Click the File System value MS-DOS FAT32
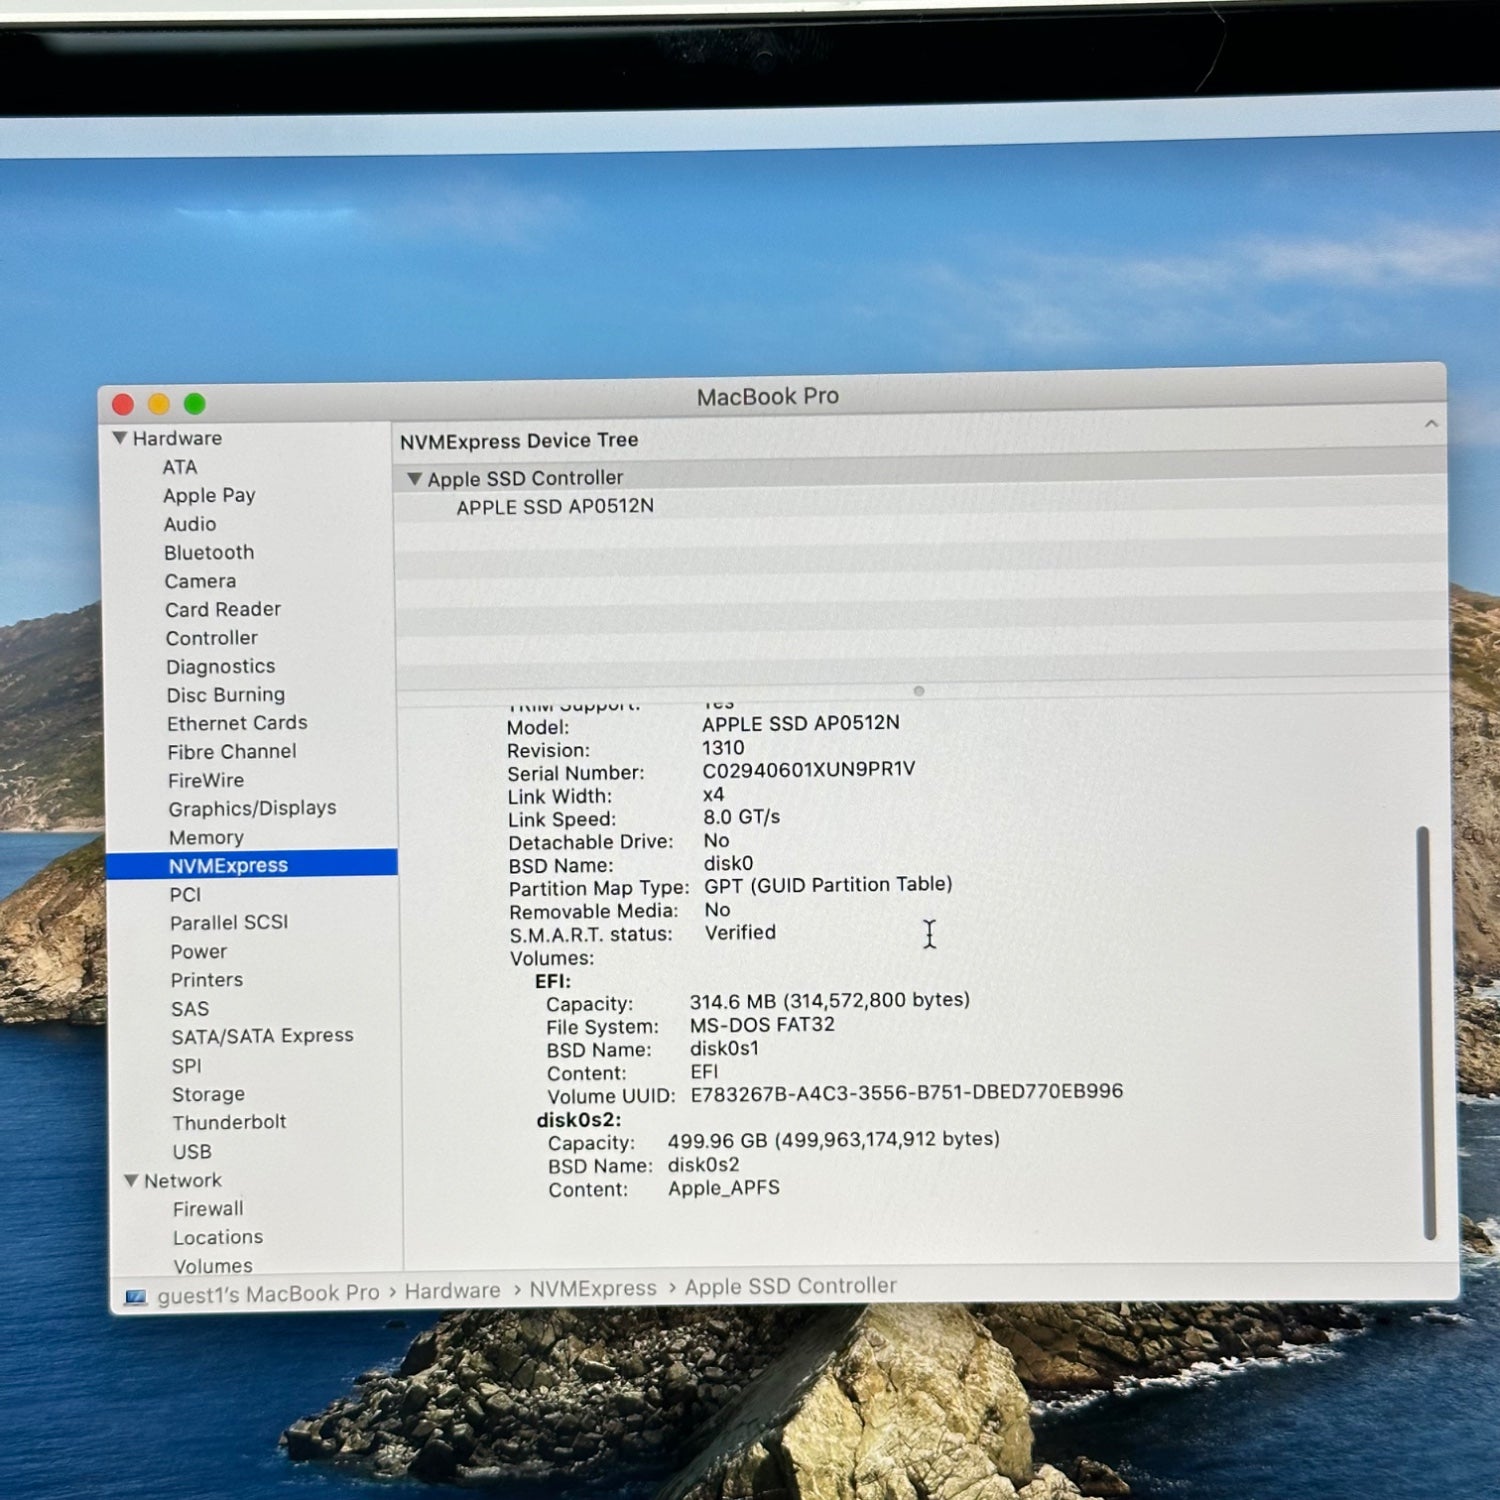Image resolution: width=1500 pixels, height=1500 pixels. coord(762,1025)
